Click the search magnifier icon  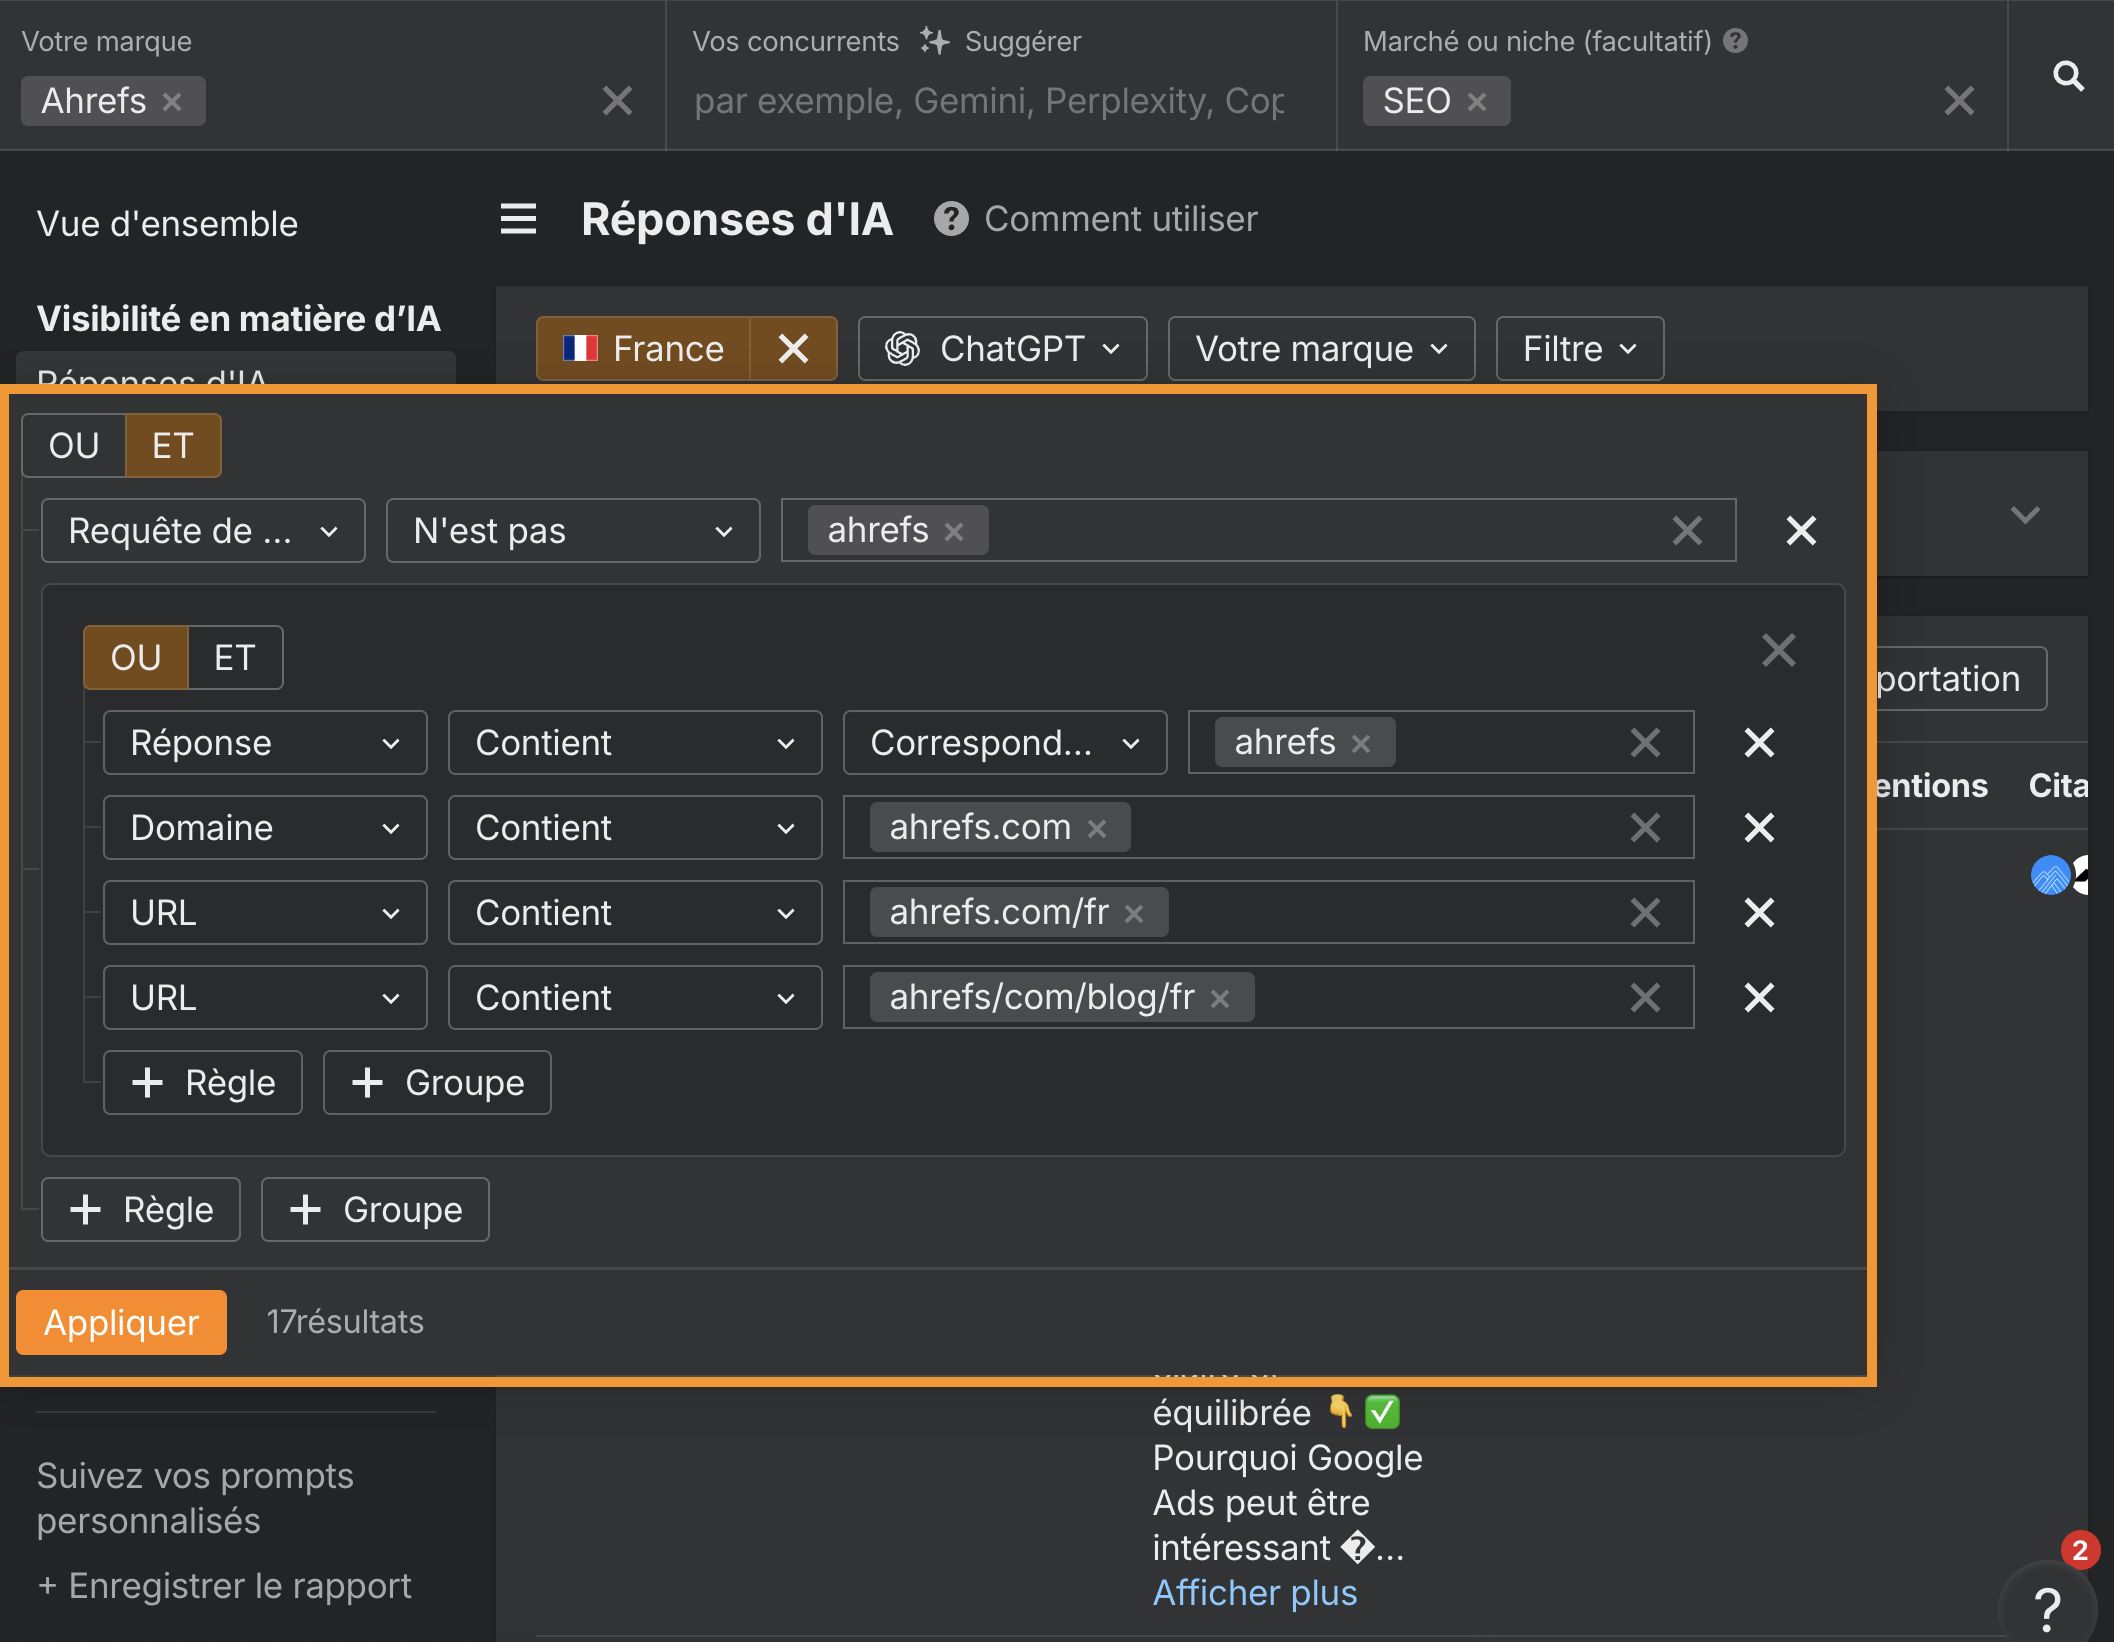coord(2067,76)
